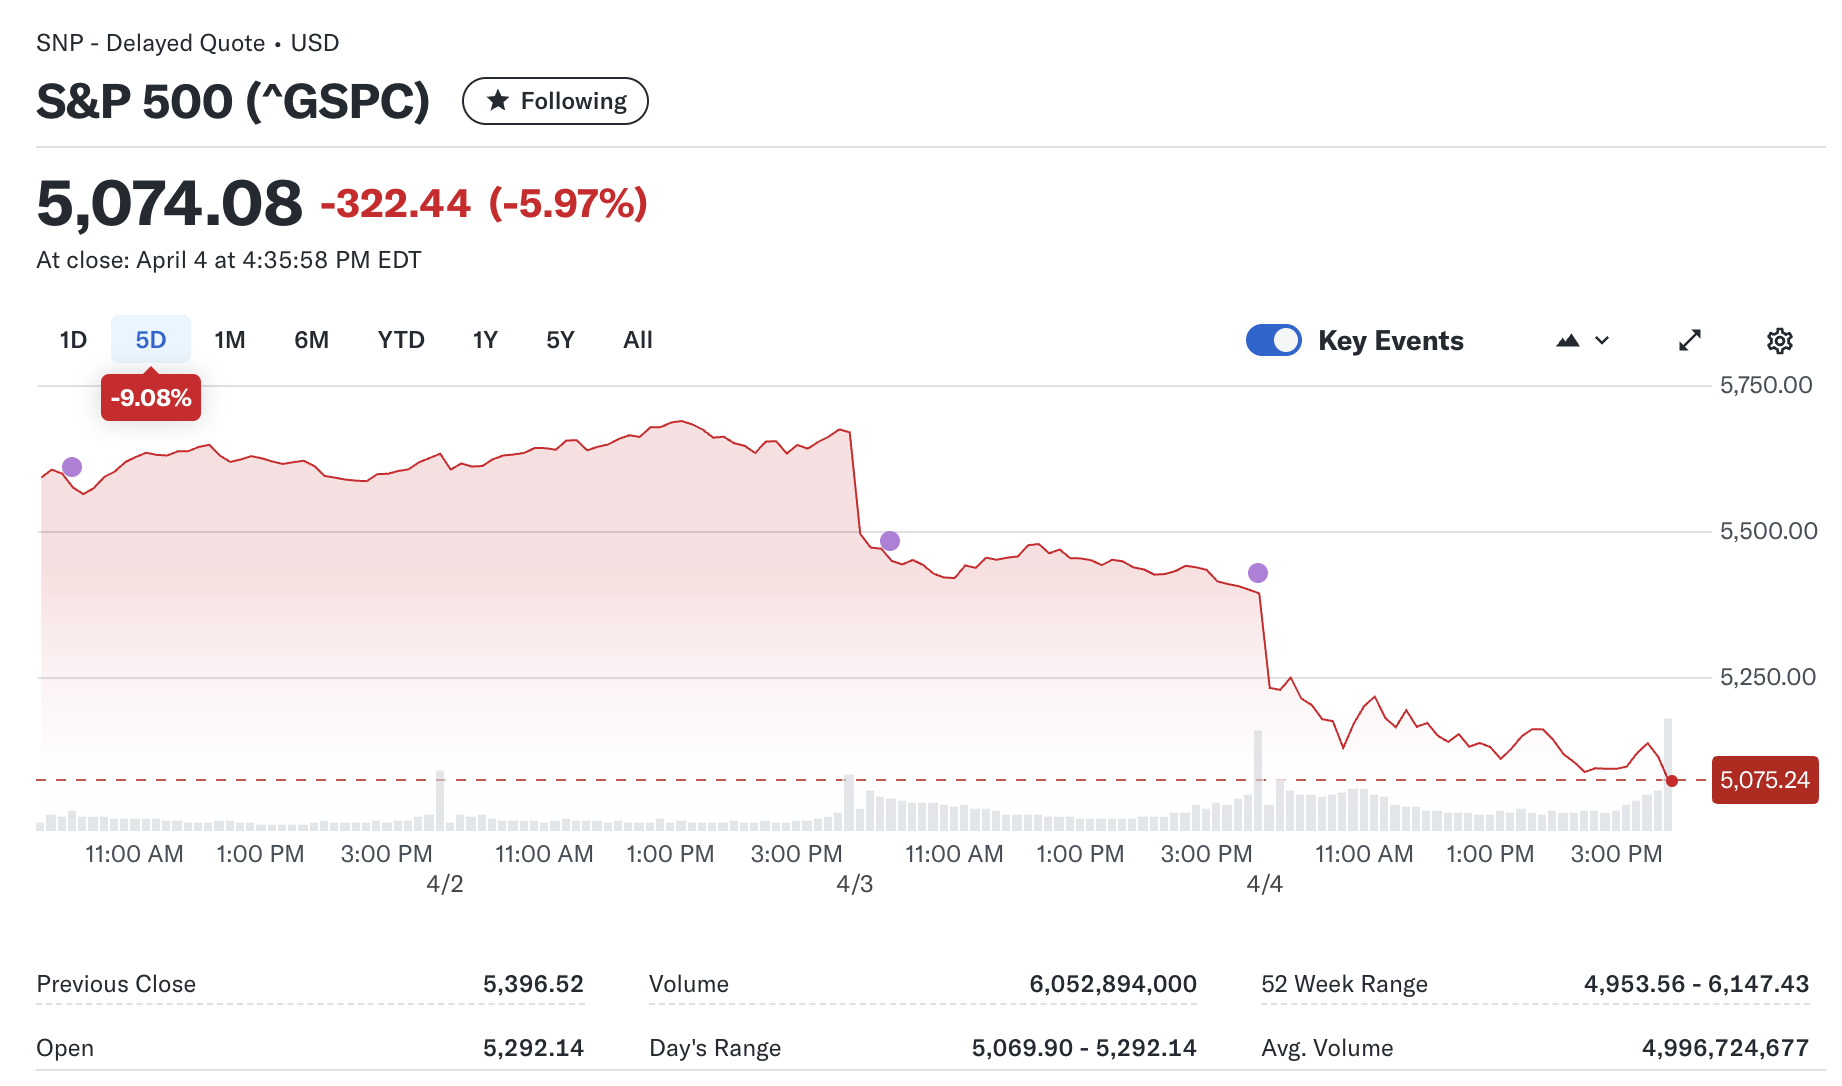Image resolution: width=1842 pixels, height=1086 pixels.
Task: Click the -322.44 price change text
Action: [x=395, y=204]
